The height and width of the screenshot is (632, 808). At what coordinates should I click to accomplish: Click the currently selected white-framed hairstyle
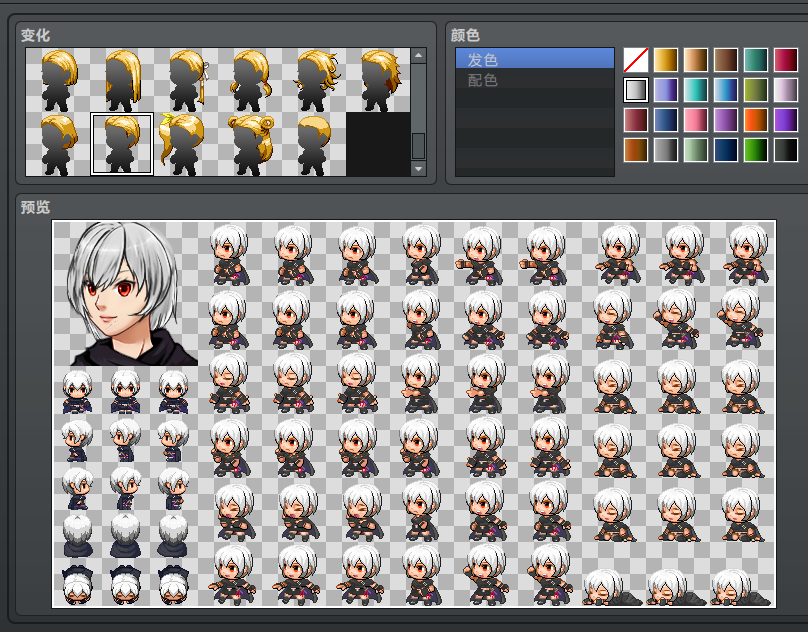point(122,144)
